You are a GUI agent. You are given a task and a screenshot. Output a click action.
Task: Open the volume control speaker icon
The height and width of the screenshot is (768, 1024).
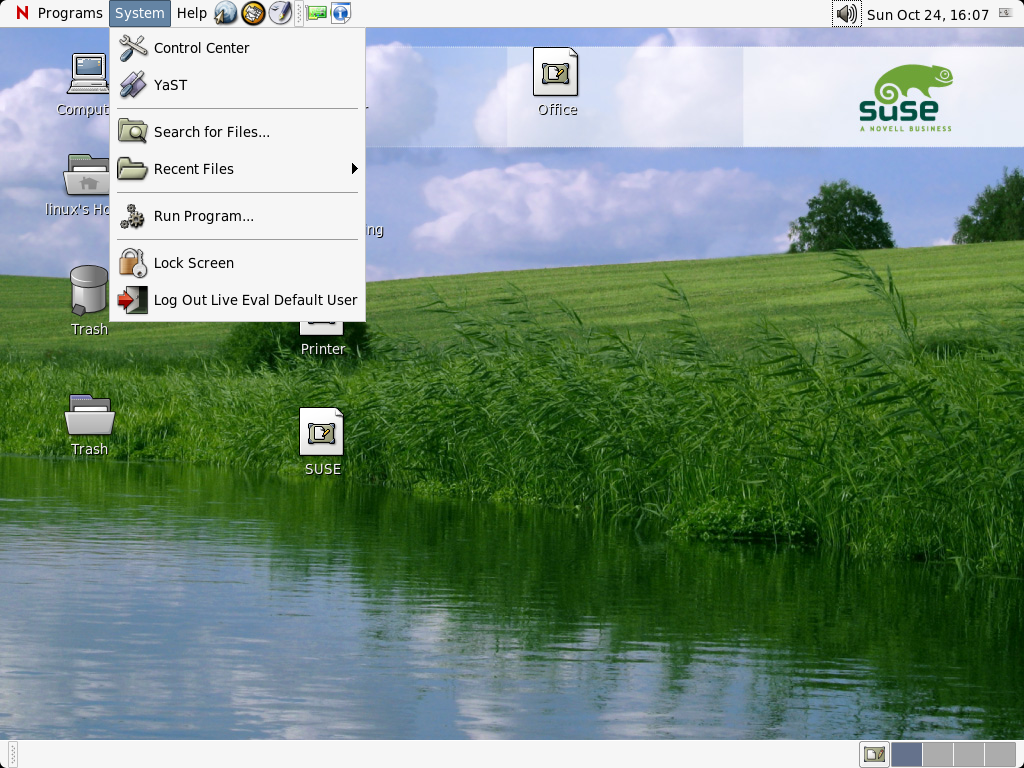pyautogui.click(x=846, y=14)
